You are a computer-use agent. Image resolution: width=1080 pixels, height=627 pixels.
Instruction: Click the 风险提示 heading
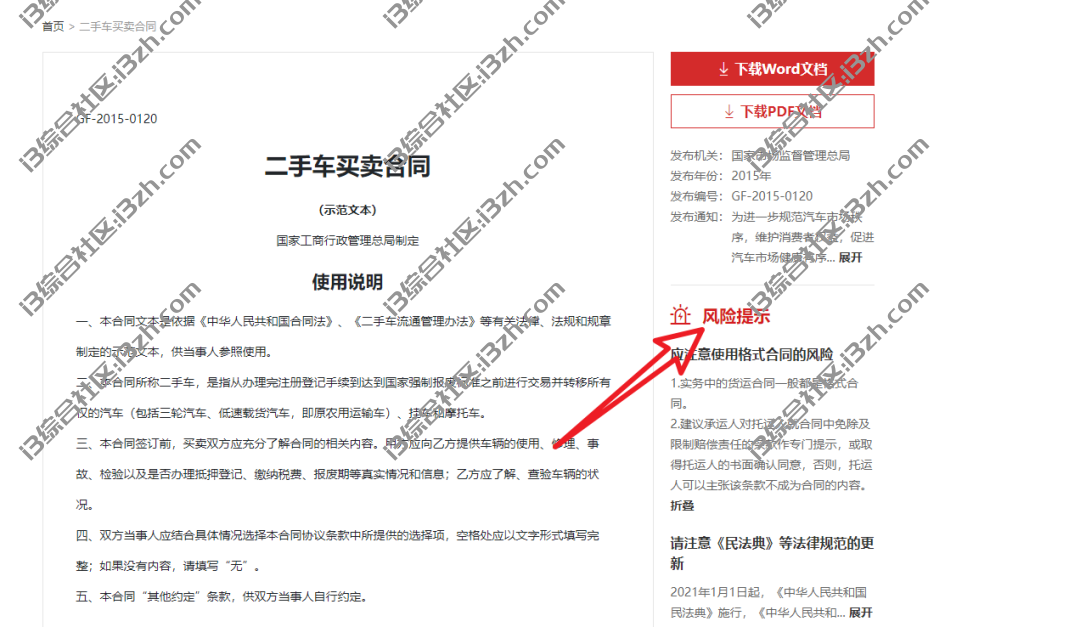736,316
